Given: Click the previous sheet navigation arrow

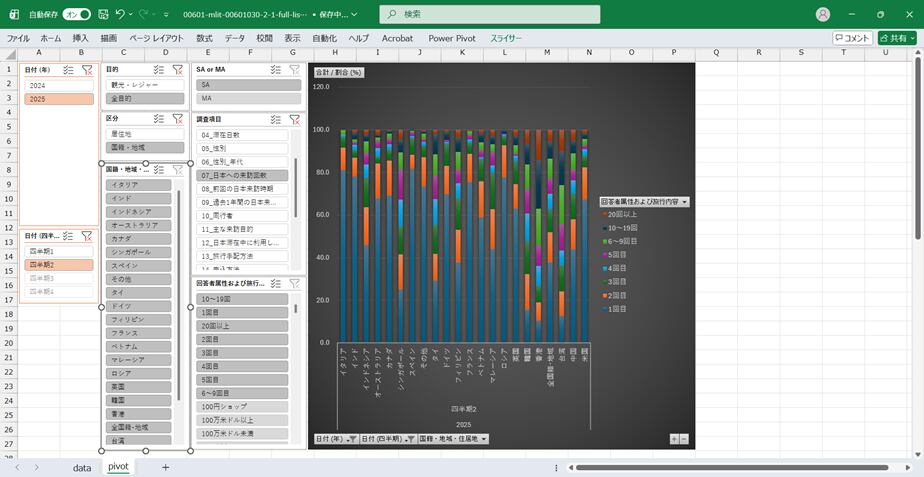Looking at the screenshot, I should (17, 468).
